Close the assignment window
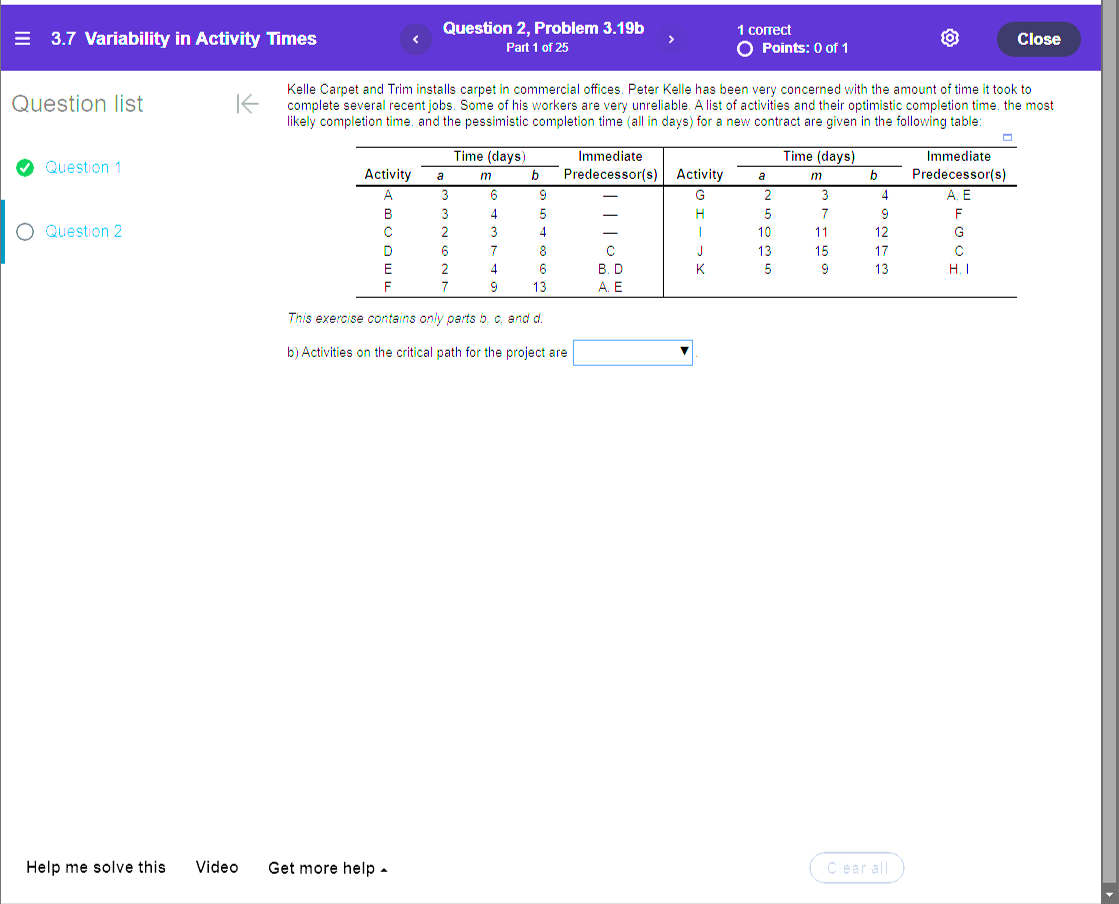Image resolution: width=1119 pixels, height=904 pixels. click(1038, 39)
